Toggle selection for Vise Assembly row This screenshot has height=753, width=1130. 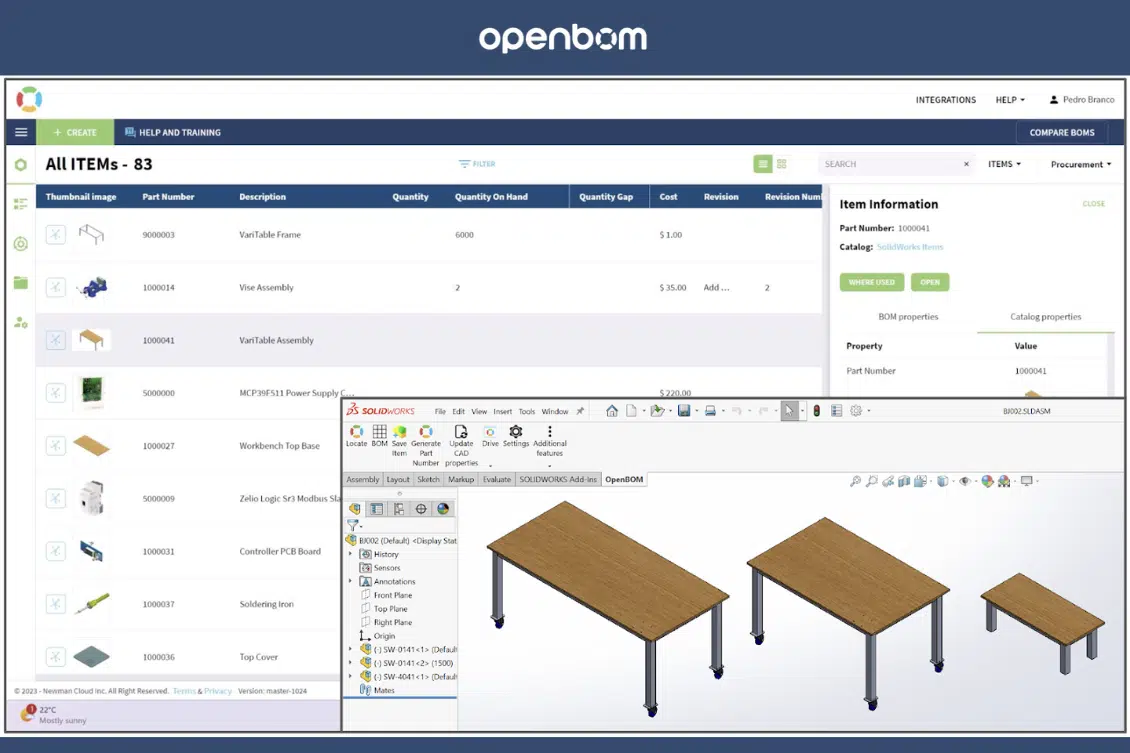coord(55,288)
